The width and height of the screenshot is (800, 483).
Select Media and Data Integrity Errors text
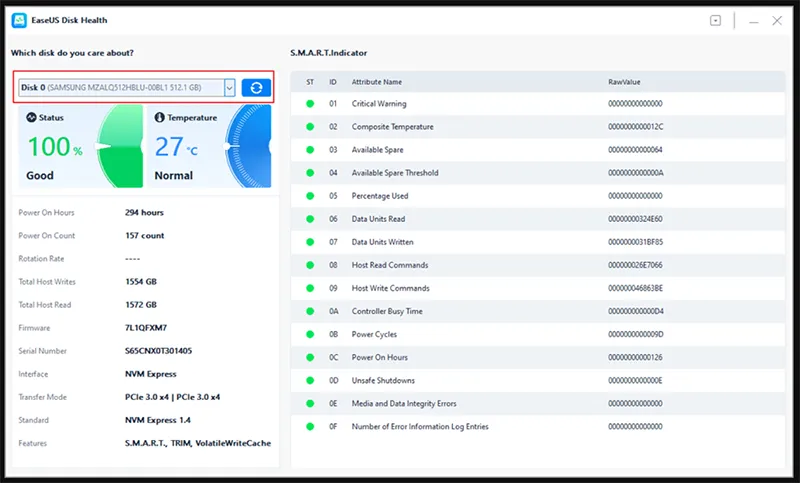point(404,403)
